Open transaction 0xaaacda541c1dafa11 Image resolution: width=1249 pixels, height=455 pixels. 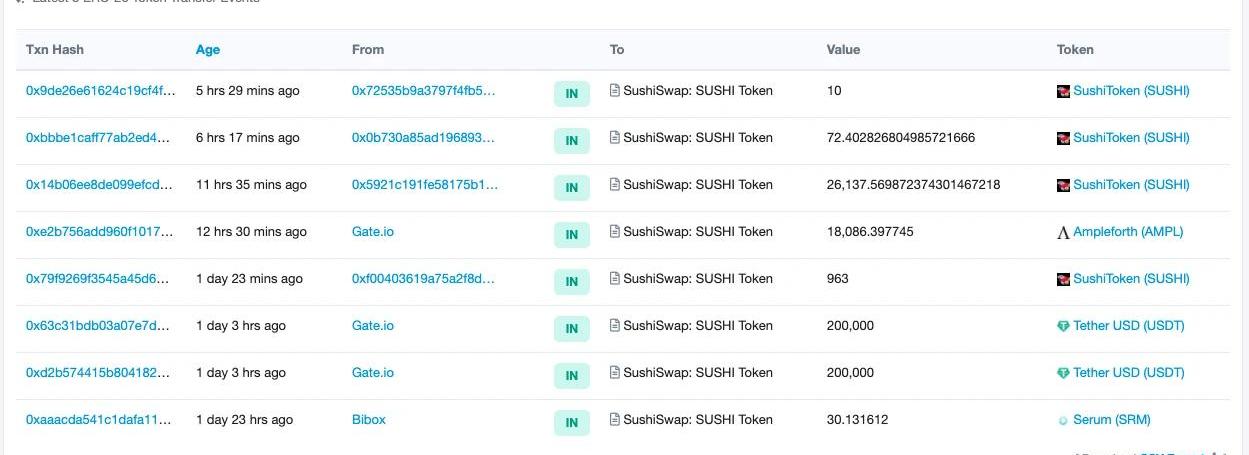click(100, 419)
